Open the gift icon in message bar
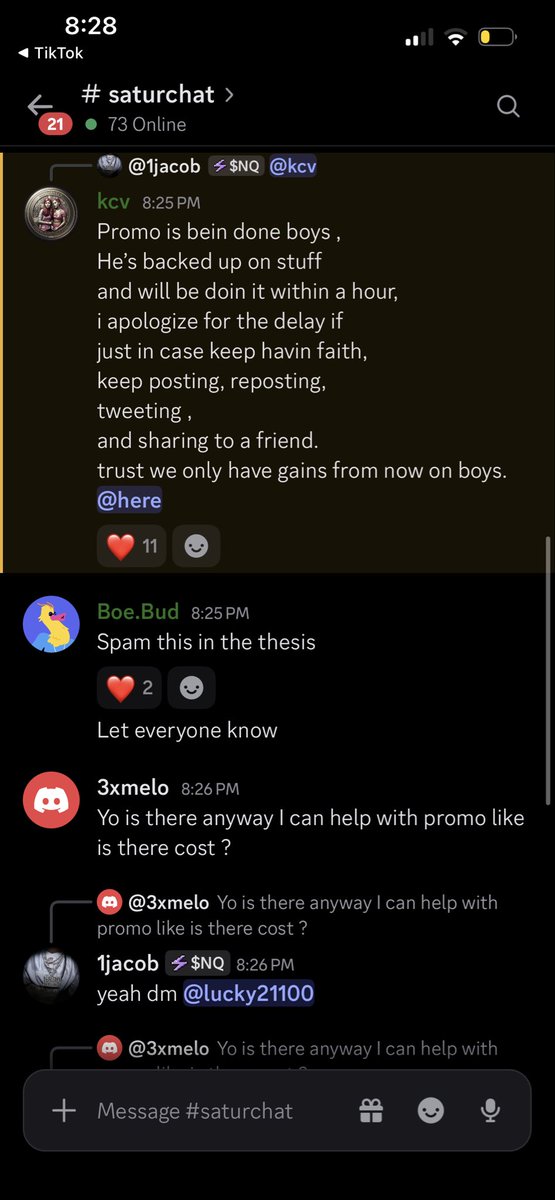Screen dimensions: 555x1200 371,1110
